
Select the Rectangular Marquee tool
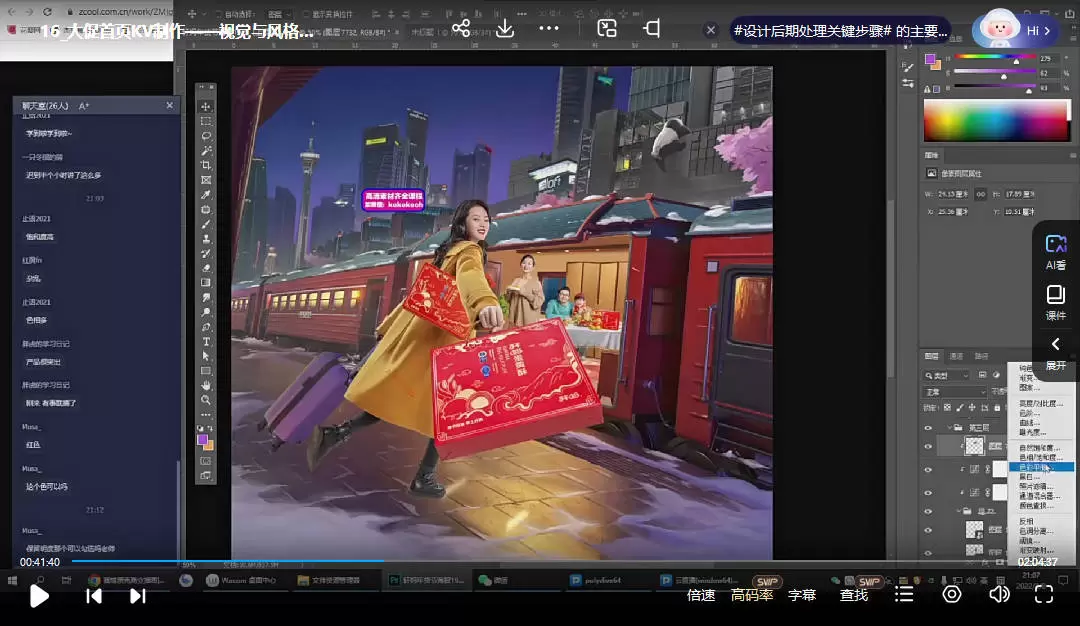click(x=206, y=121)
